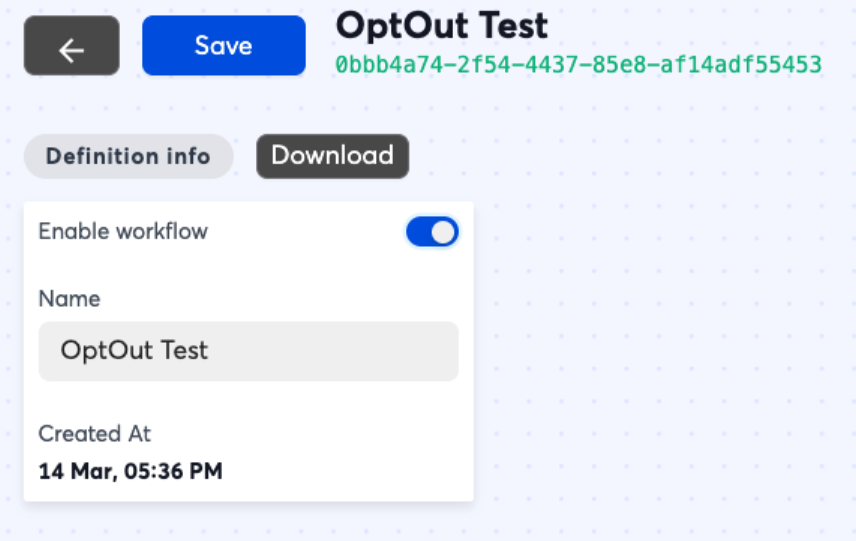The image size is (856, 541).
Task: Focus the Name input field
Action: (x=248, y=351)
